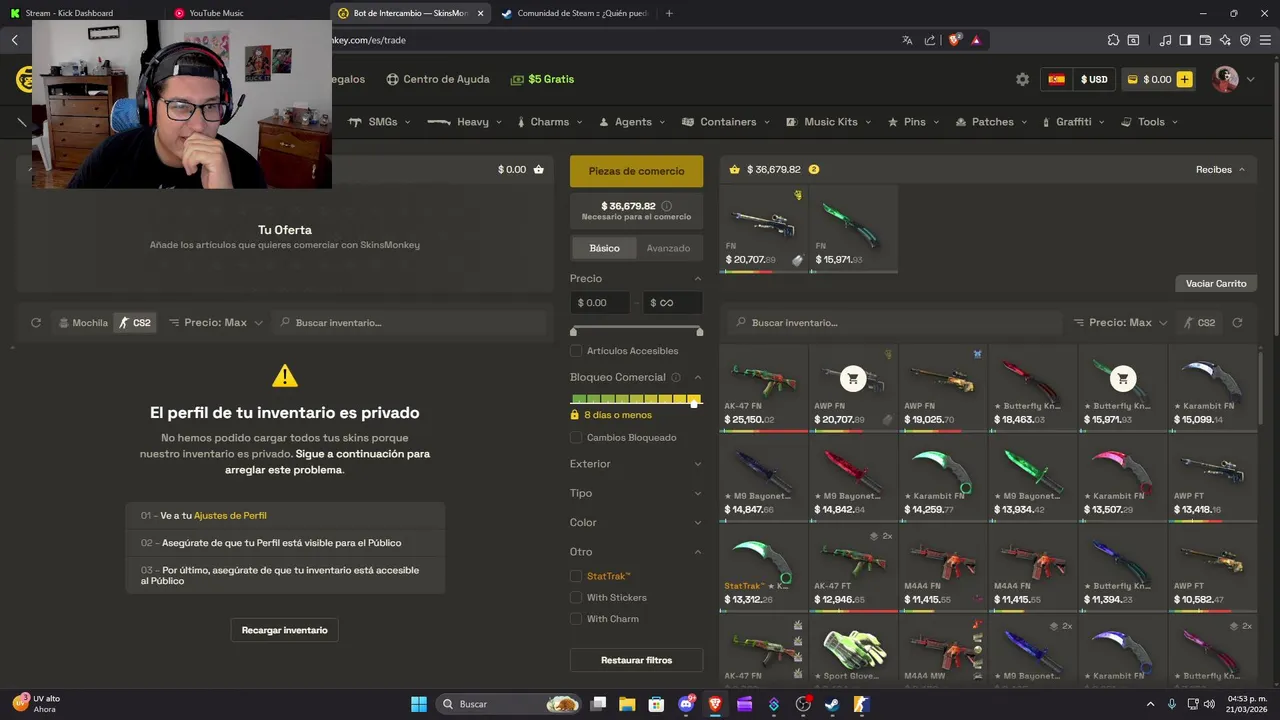Expand the Exterior filter section

coord(636,464)
